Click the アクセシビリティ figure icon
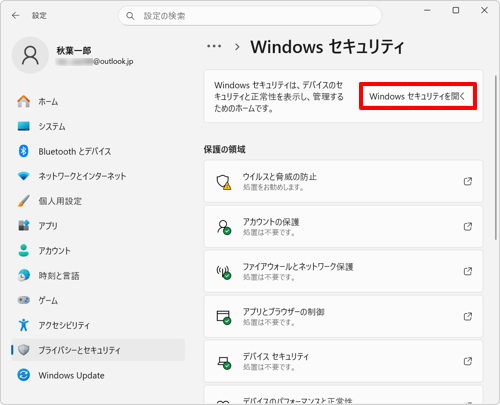This screenshot has width=500, height=405. coord(24,325)
